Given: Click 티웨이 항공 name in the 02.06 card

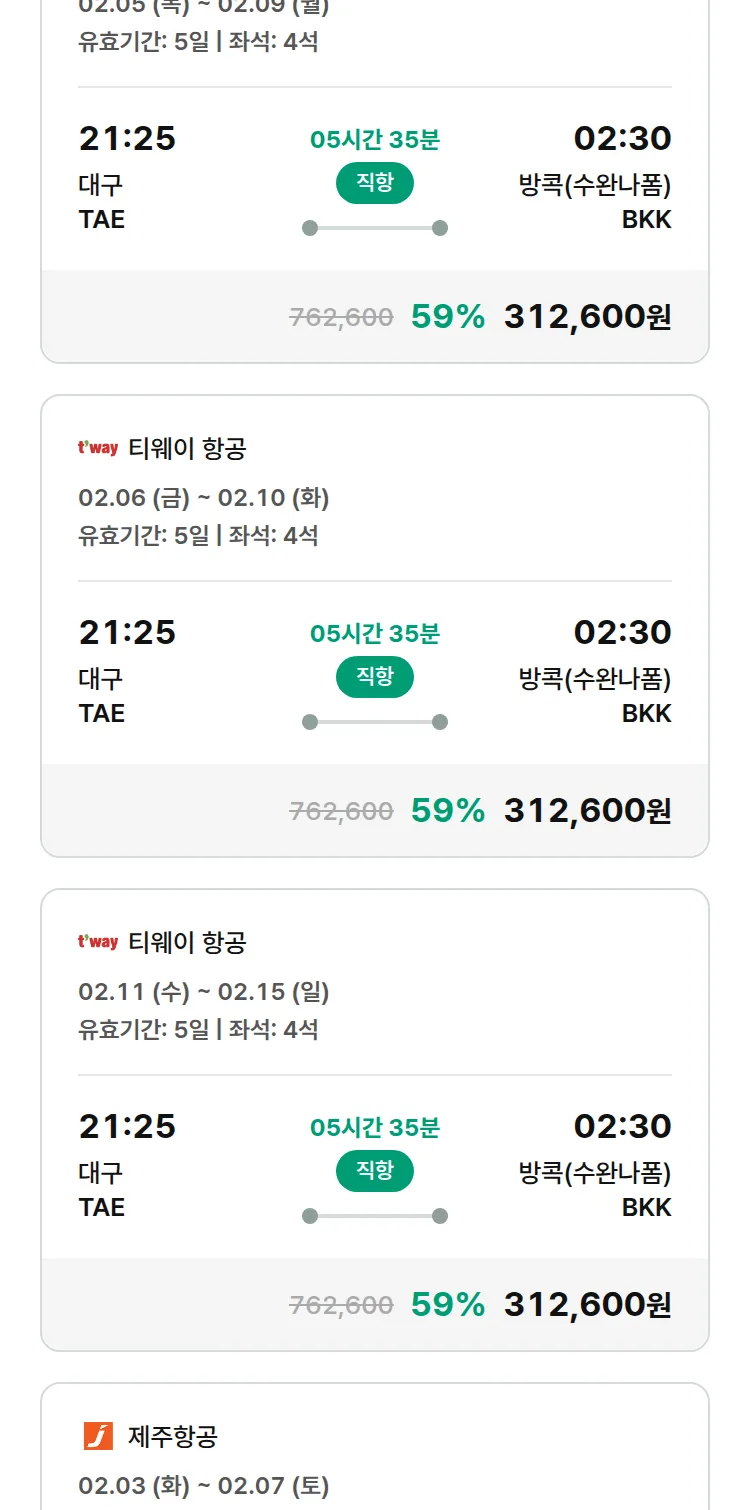Looking at the screenshot, I should (x=187, y=449).
